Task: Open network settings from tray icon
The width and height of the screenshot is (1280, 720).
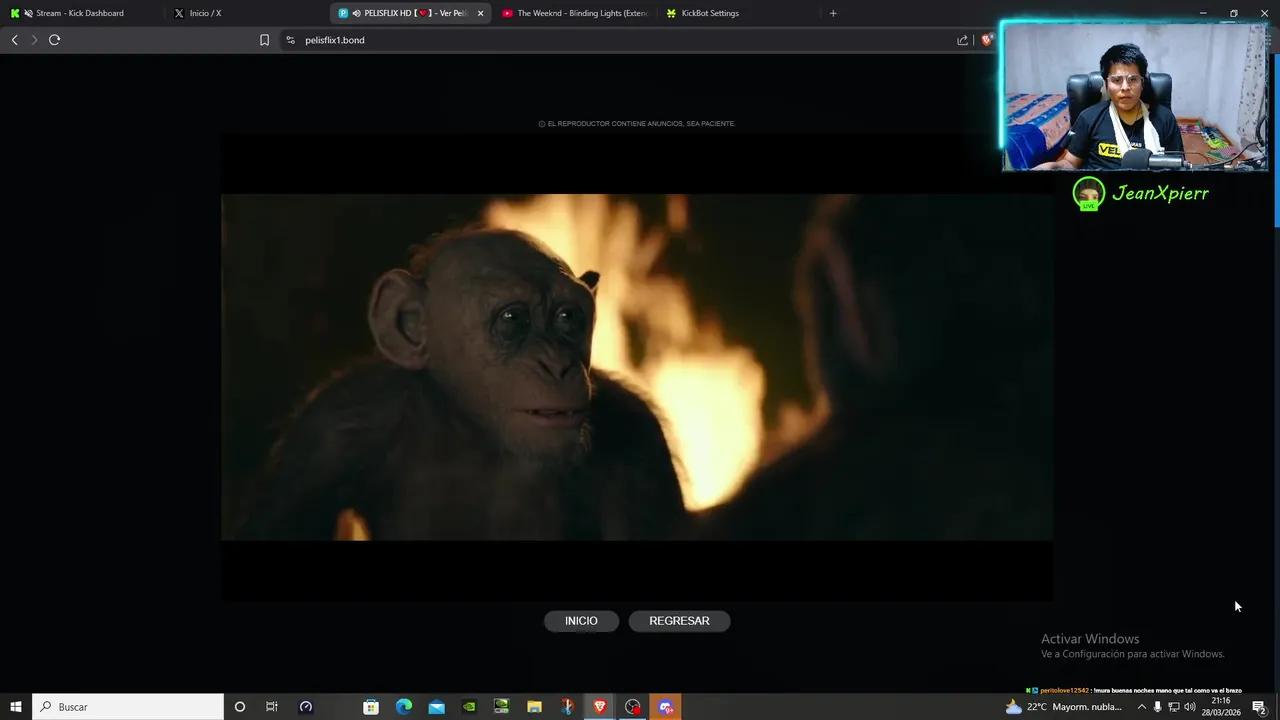Action: point(1174,707)
